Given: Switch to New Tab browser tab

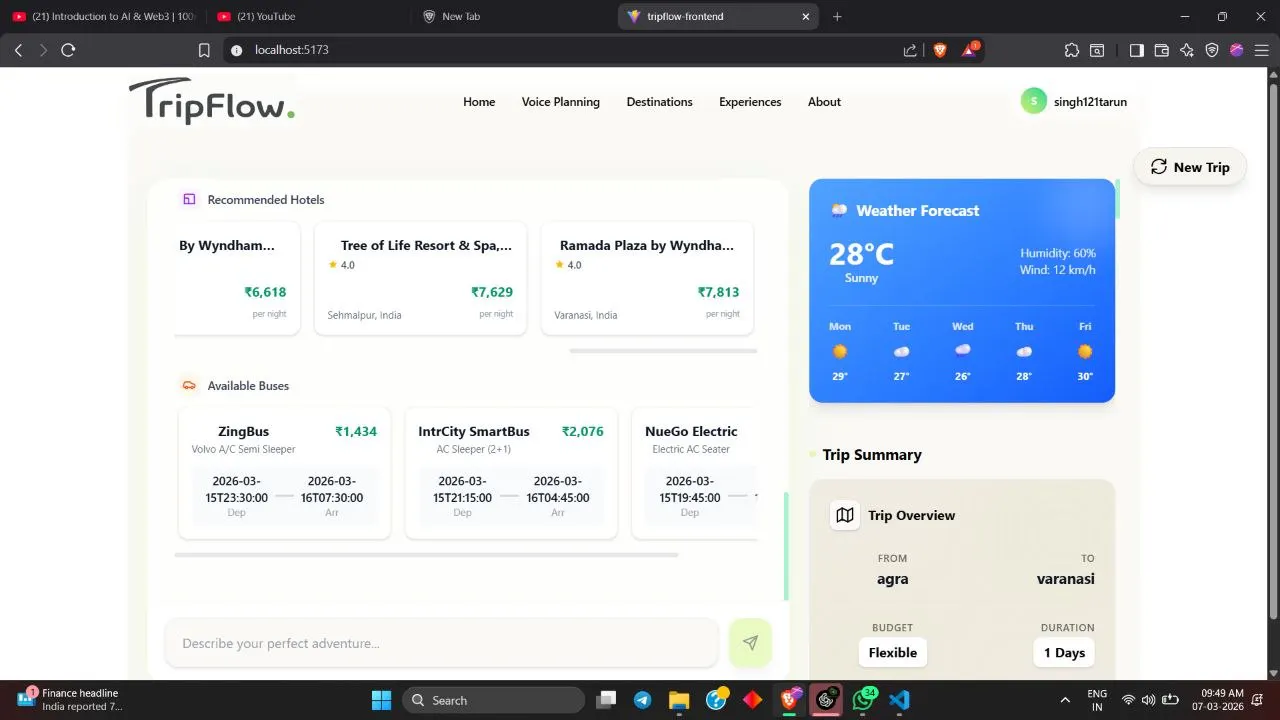Looking at the screenshot, I should (460, 16).
